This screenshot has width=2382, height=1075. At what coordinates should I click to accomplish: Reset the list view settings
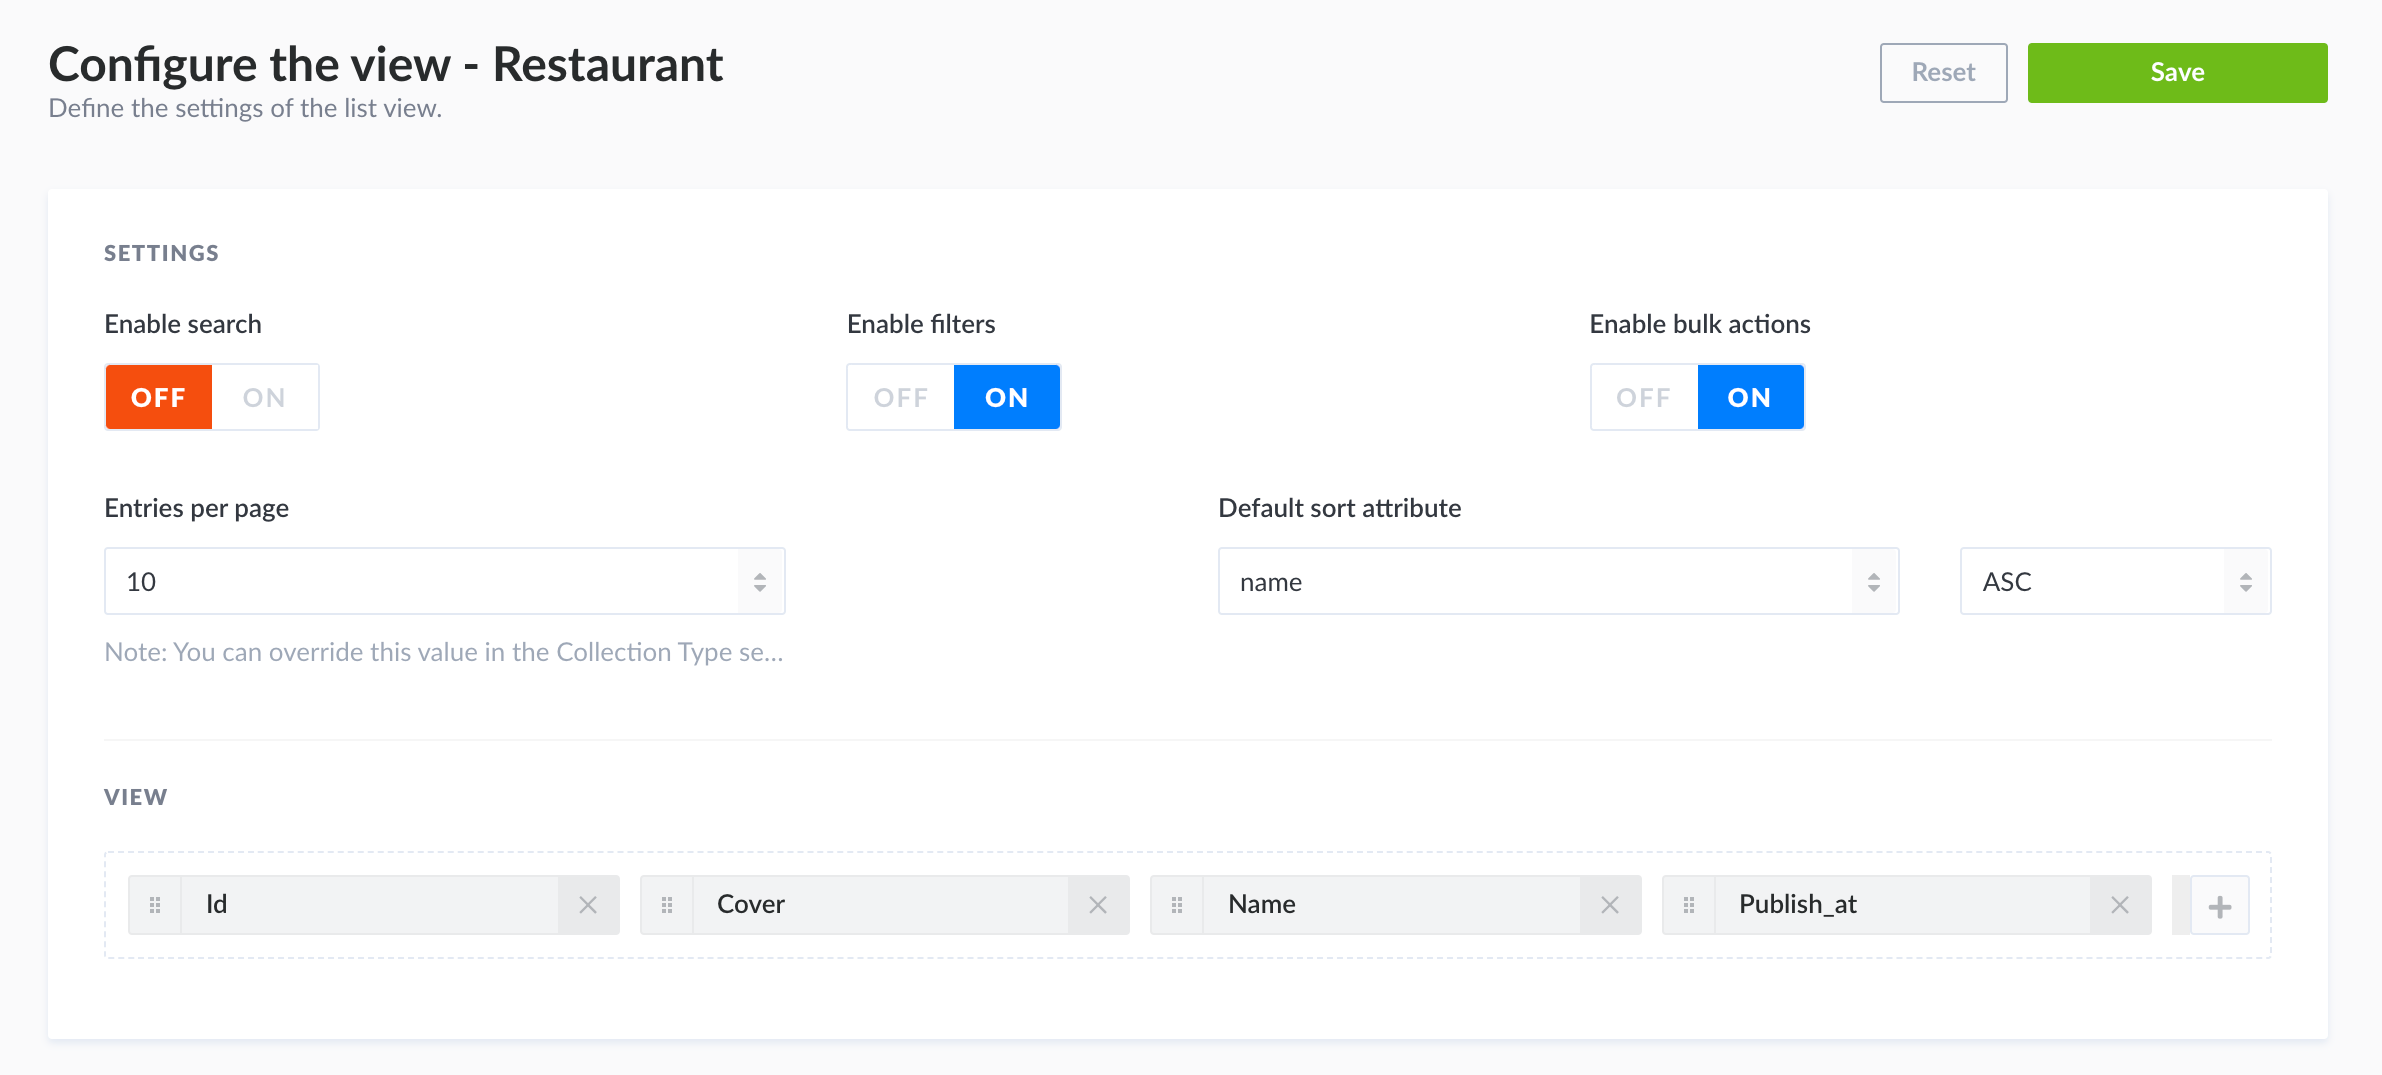point(1942,72)
